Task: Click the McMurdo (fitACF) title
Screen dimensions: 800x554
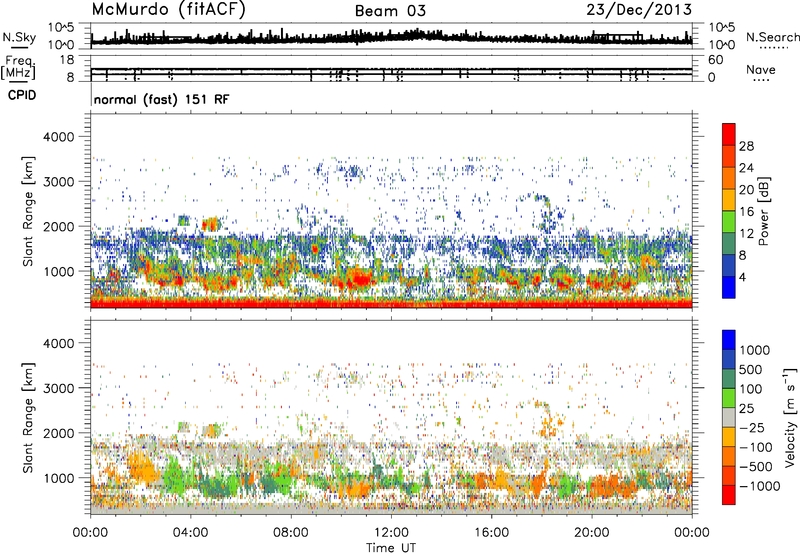Action: click(x=168, y=10)
